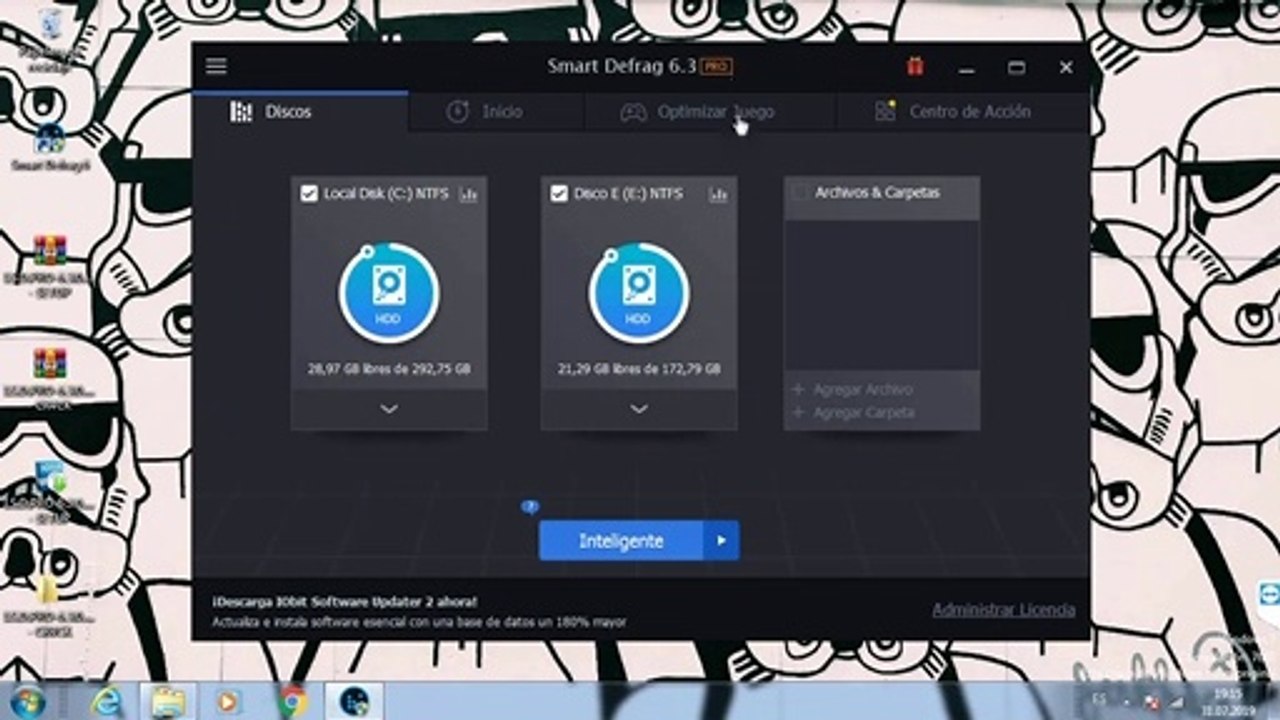
Task: Open Windows Media Player from taskbar
Action: [229, 701]
